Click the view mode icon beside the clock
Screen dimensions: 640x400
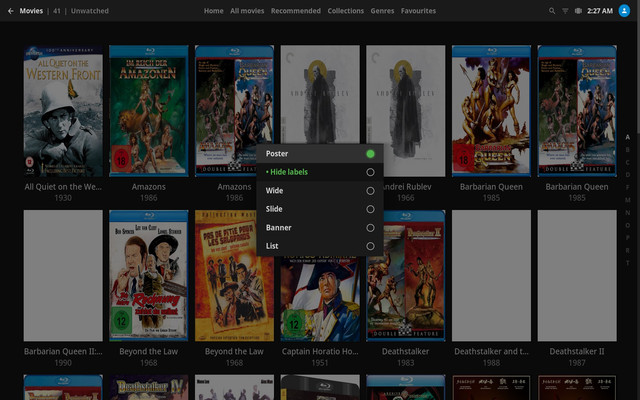point(578,11)
